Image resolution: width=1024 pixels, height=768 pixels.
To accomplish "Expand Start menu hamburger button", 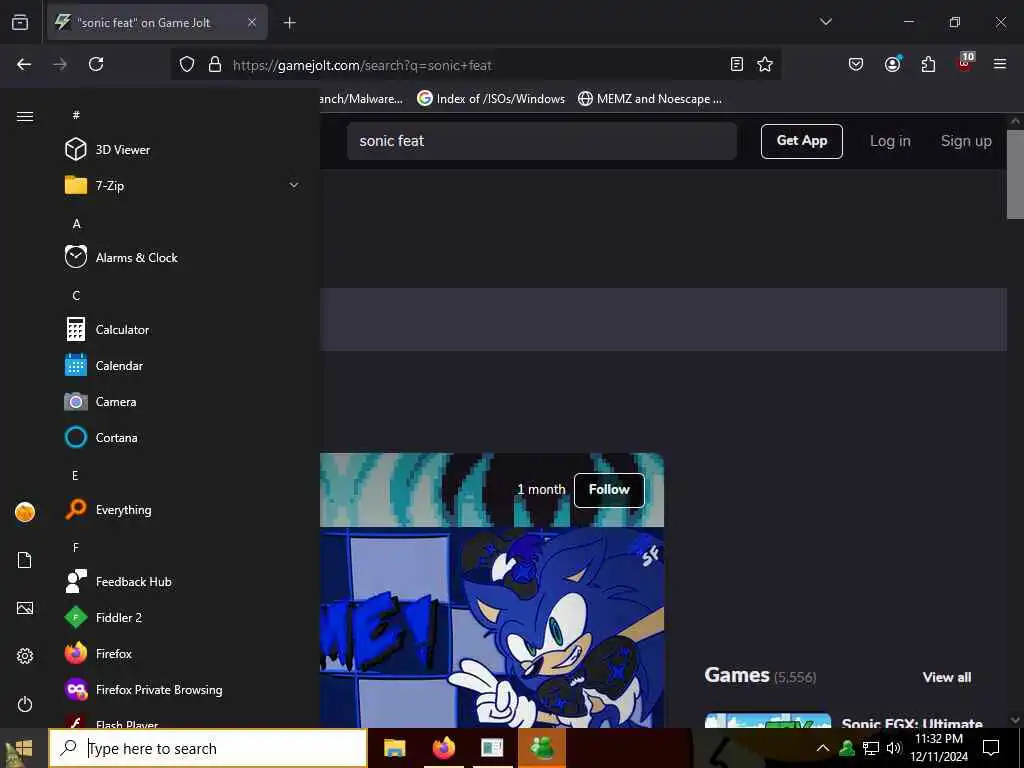I will pyautogui.click(x=25, y=116).
